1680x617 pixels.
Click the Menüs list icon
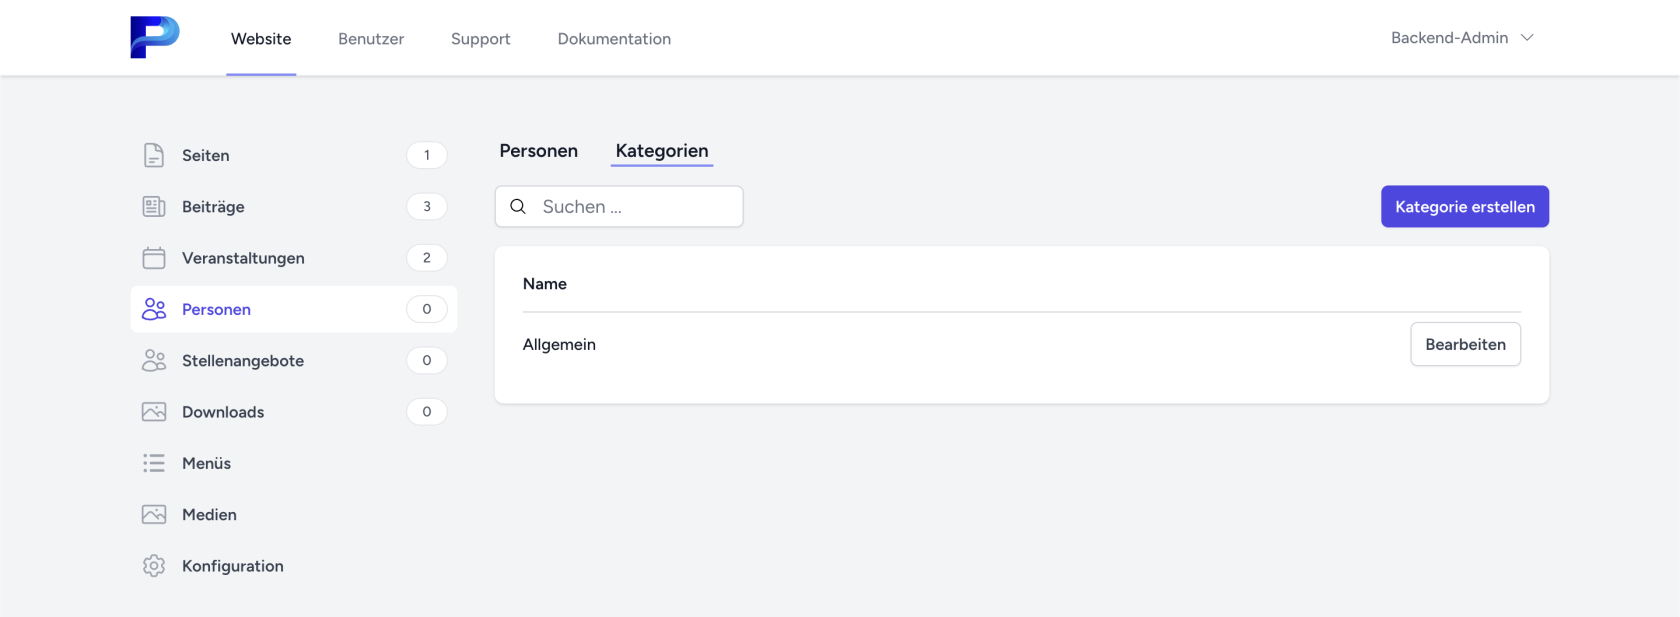point(154,463)
